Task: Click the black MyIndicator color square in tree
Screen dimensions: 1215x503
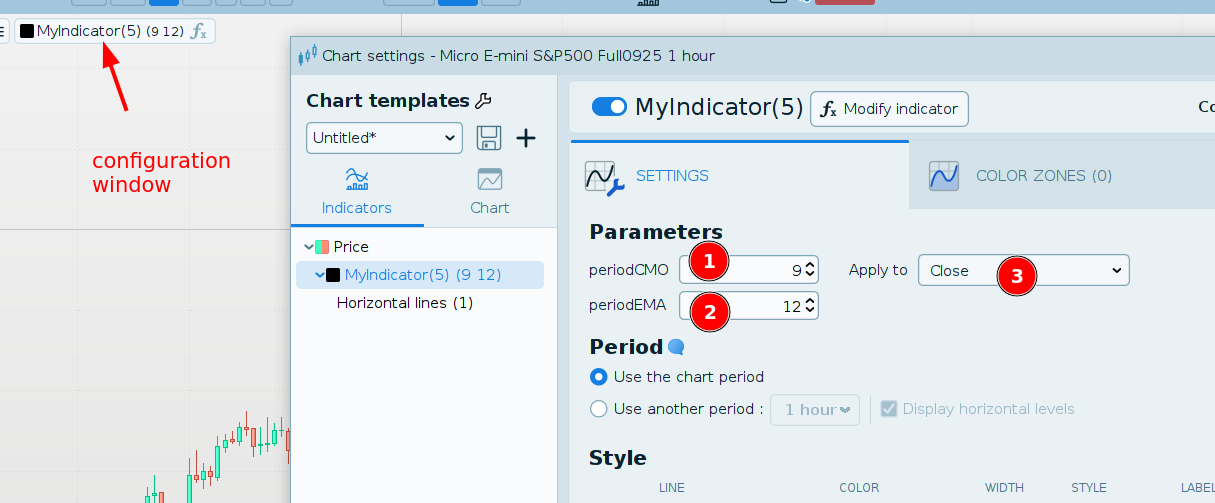Action: 333,275
